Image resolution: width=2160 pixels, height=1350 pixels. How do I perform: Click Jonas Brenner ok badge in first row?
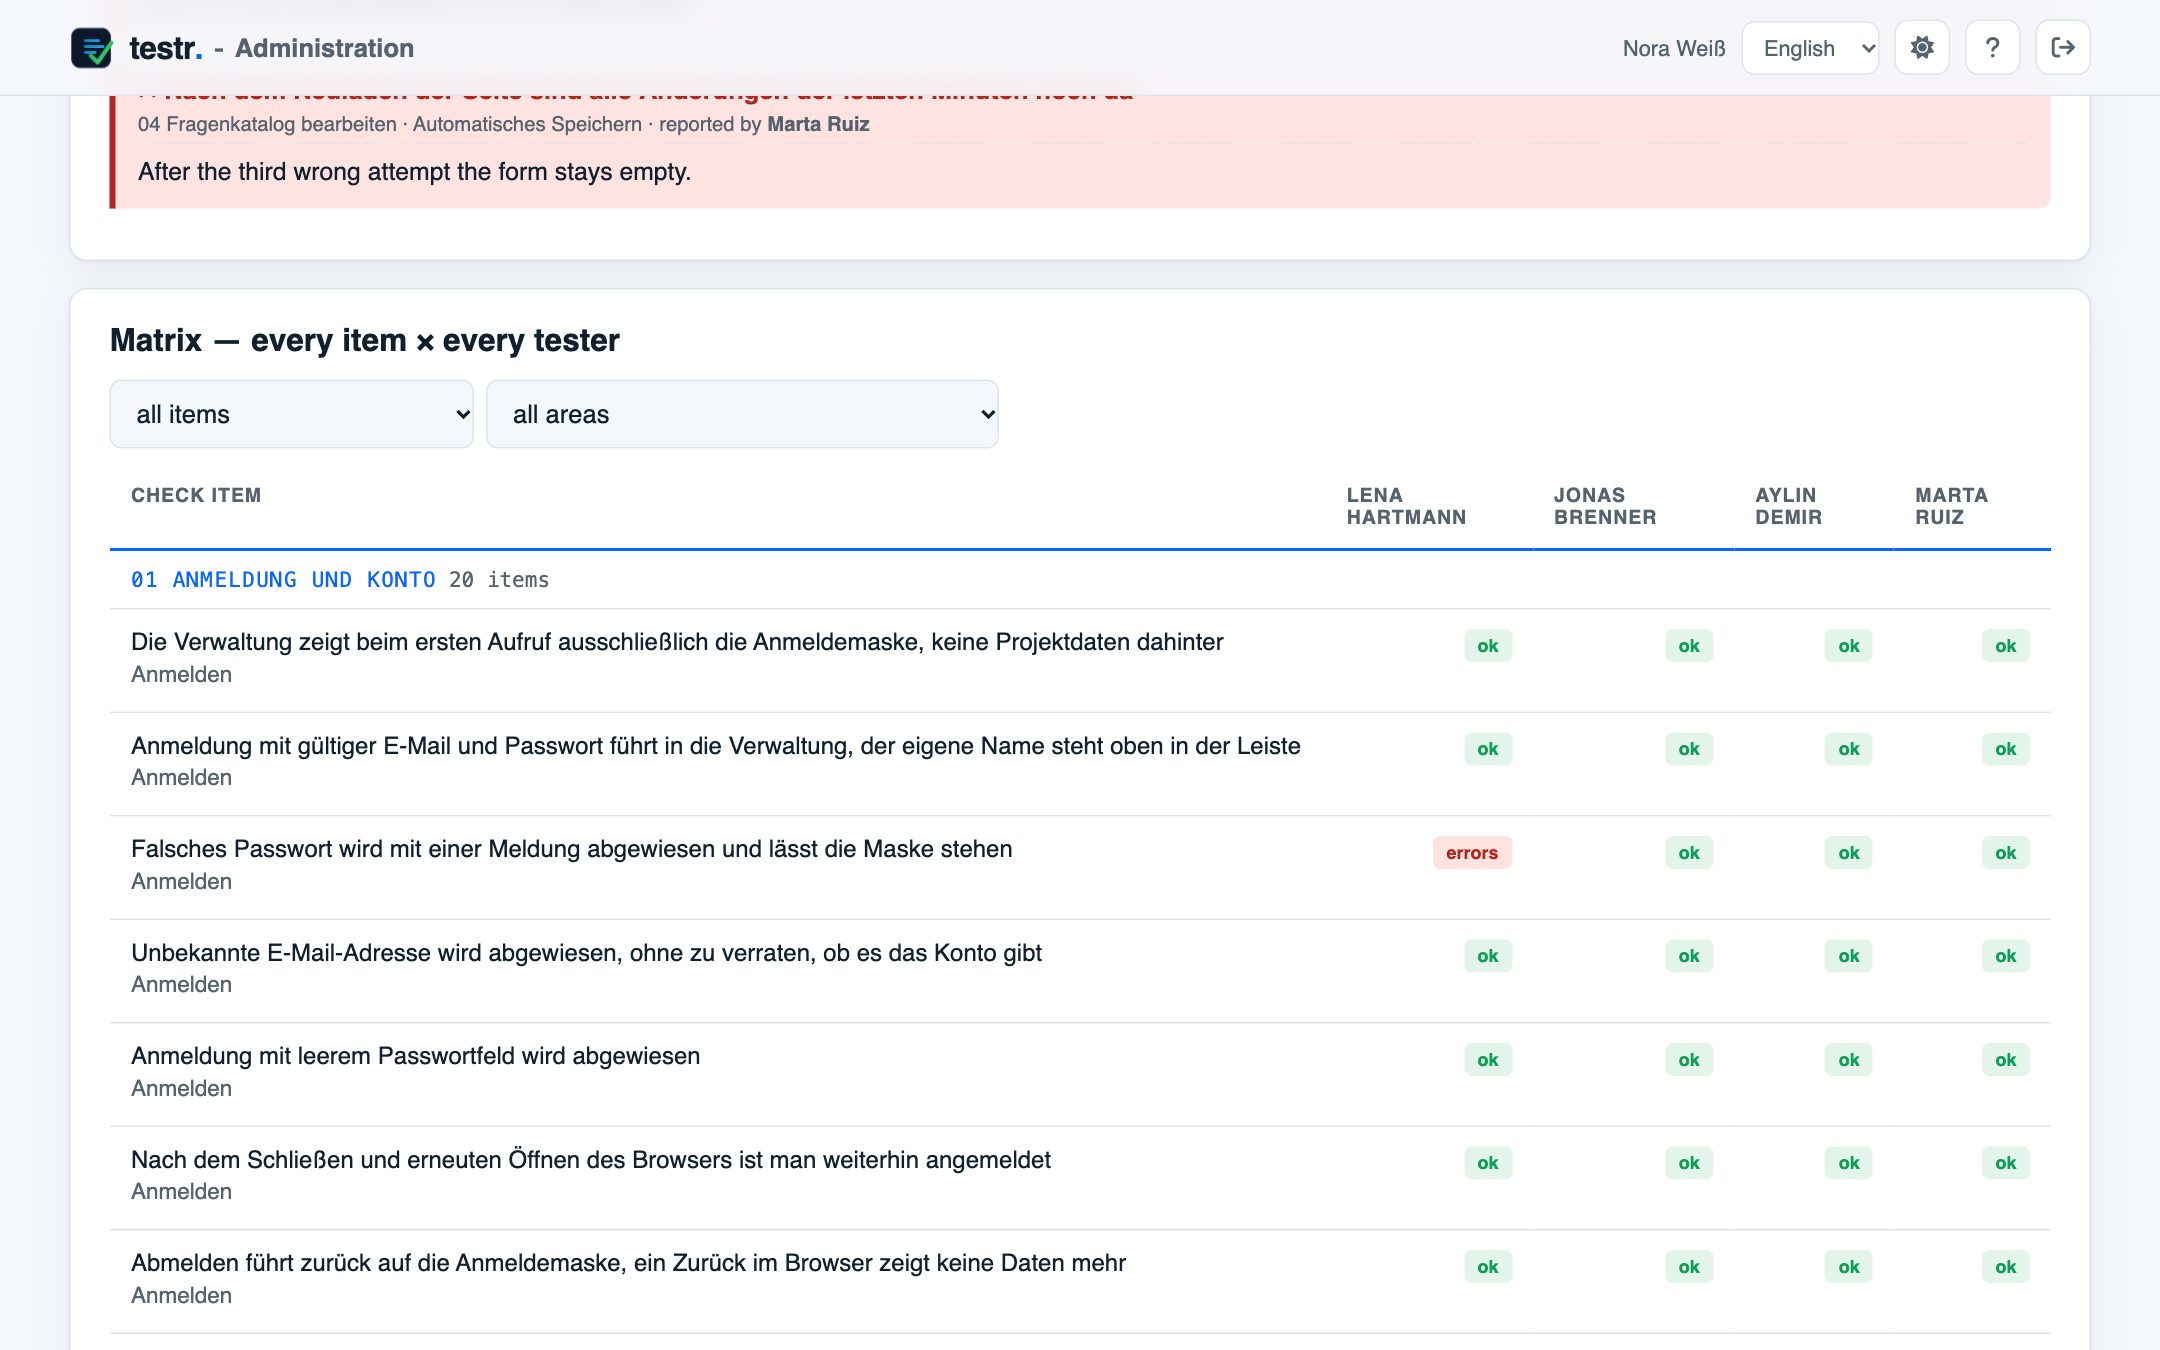[x=1688, y=646]
